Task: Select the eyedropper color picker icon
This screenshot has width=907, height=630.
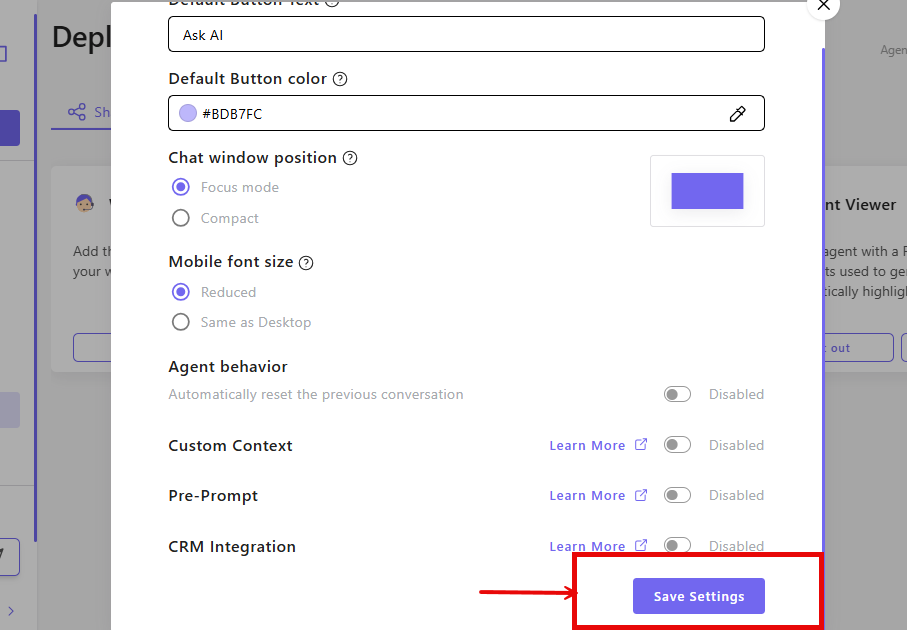Action: tap(738, 113)
